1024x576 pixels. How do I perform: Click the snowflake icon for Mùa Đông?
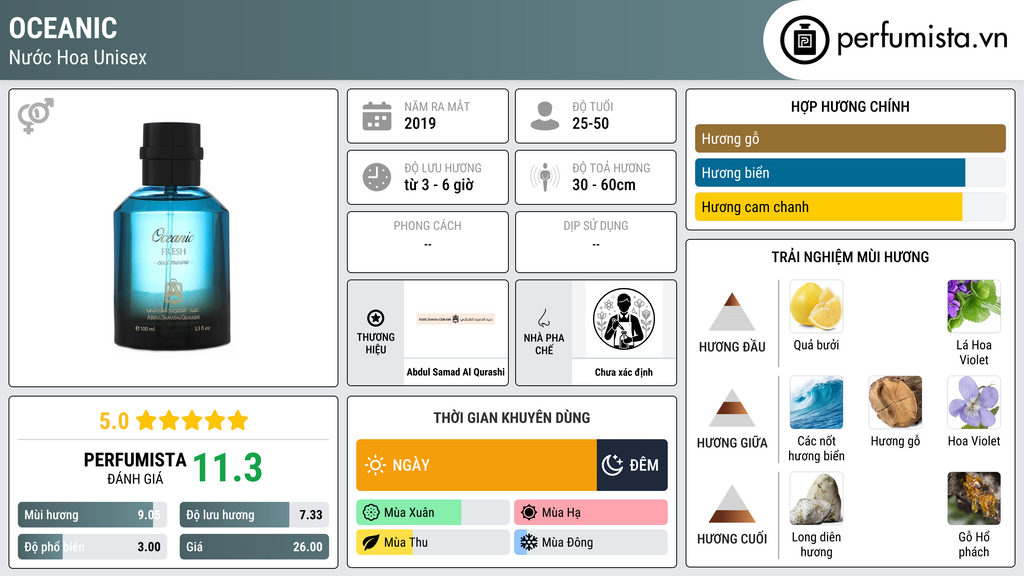click(x=529, y=542)
